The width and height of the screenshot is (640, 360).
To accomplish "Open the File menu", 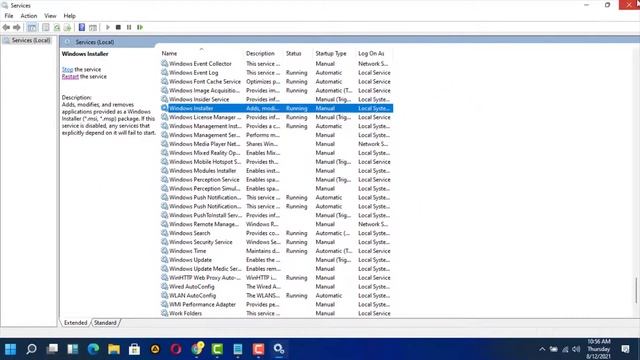I will (x=9, y=16).
